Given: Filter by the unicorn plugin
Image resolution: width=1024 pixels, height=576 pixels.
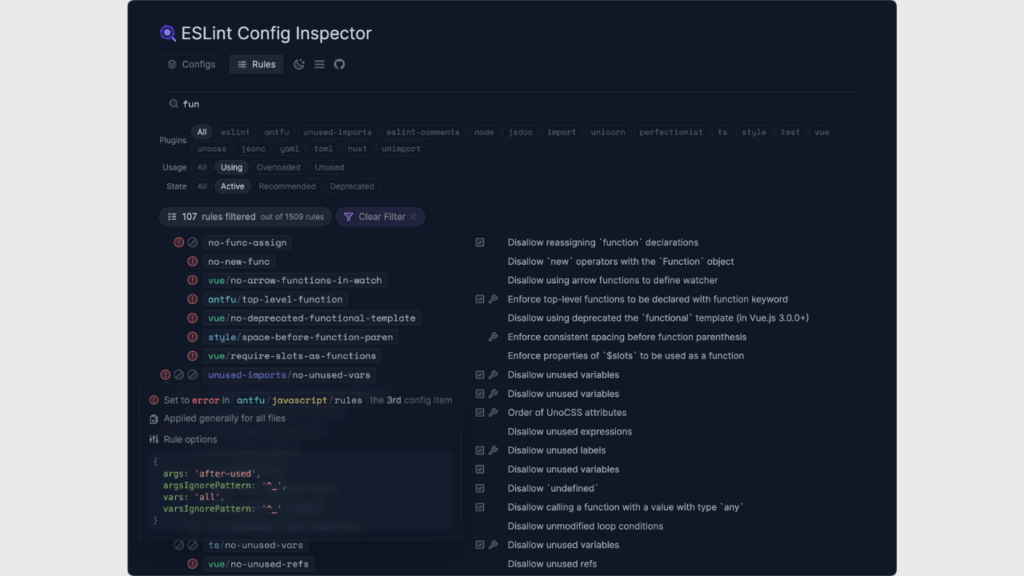Looking at the screenshot, I should [x=607, y=132].
